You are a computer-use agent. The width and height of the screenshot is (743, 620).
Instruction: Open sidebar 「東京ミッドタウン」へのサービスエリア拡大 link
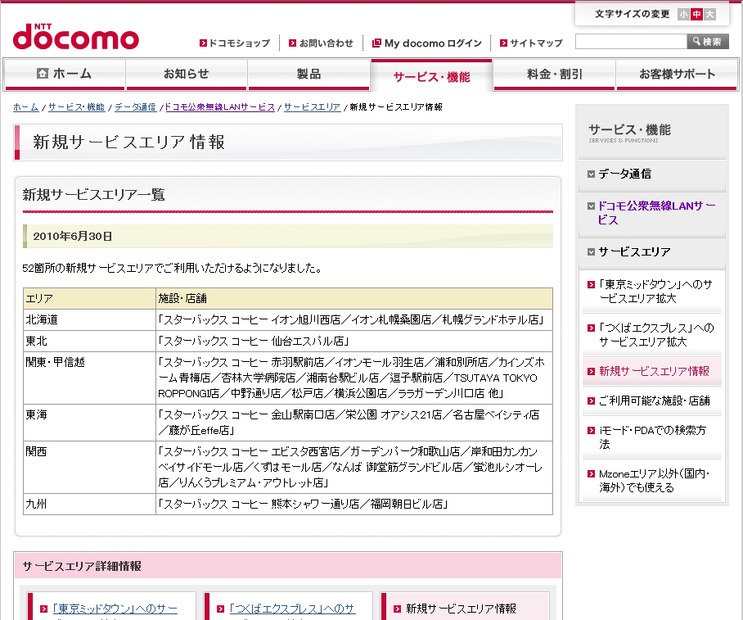click(x=656, y=292)
